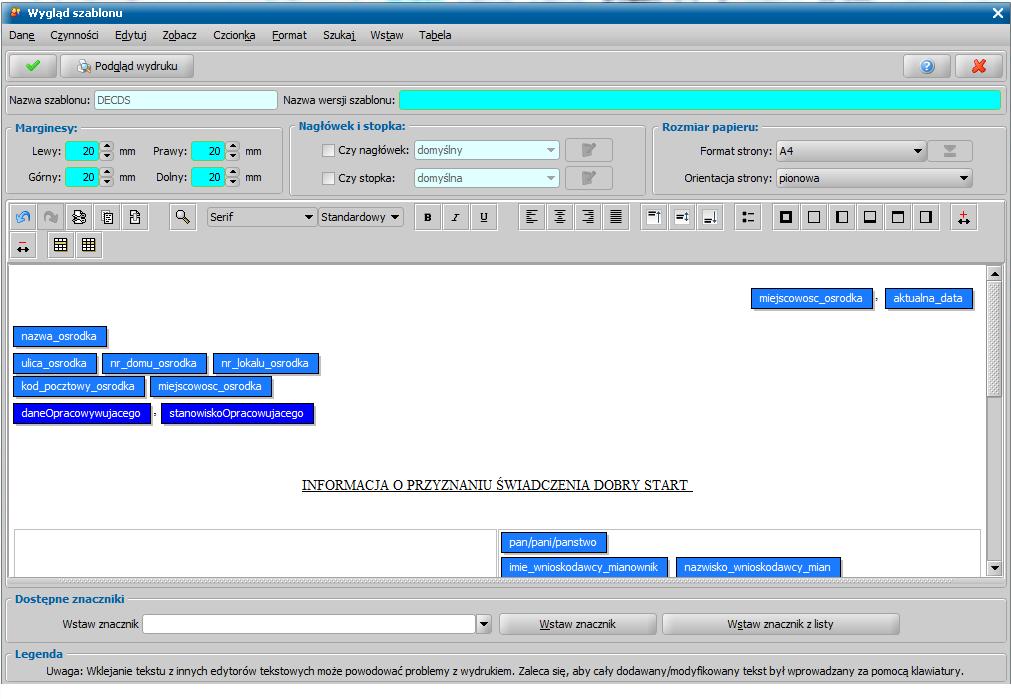Click the bottom vertical alignment icon
The height and width of the screenshot is (699, 1011).
coord(710,217)
